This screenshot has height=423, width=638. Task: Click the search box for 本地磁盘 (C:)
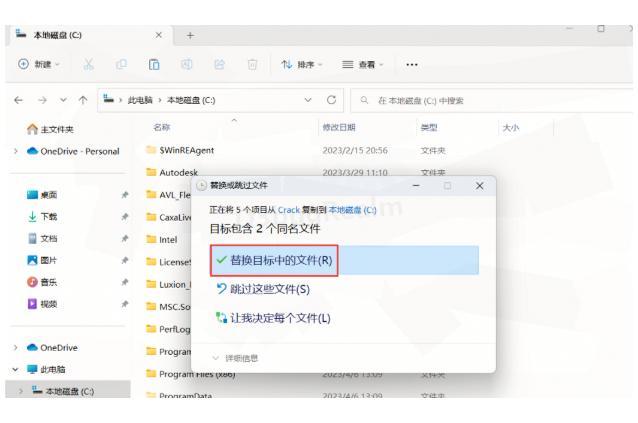(x=492, y=100)
